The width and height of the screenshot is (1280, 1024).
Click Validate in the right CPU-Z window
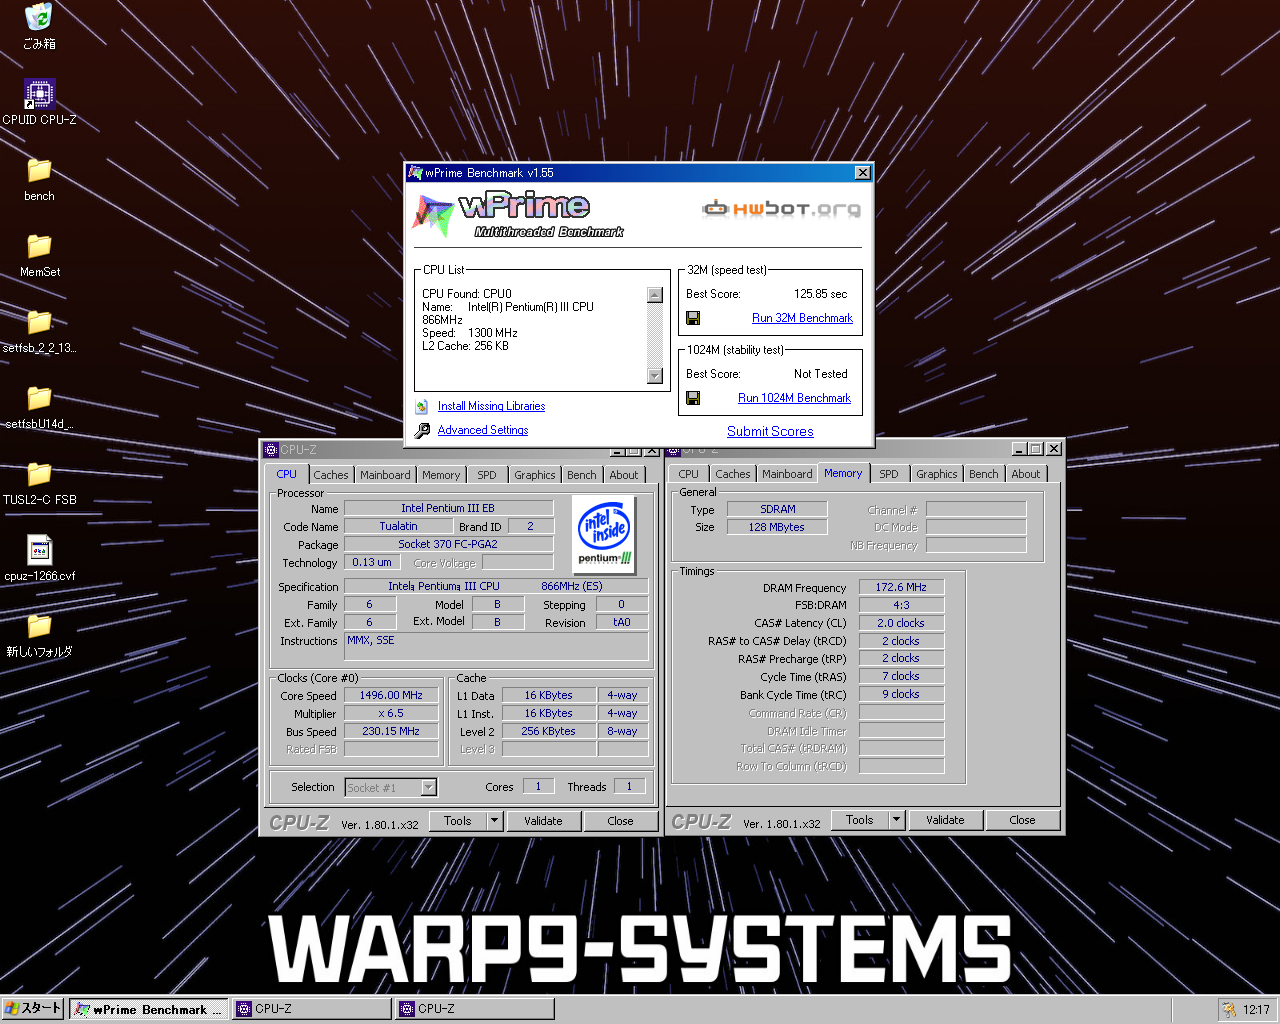(x=945, y=820)
